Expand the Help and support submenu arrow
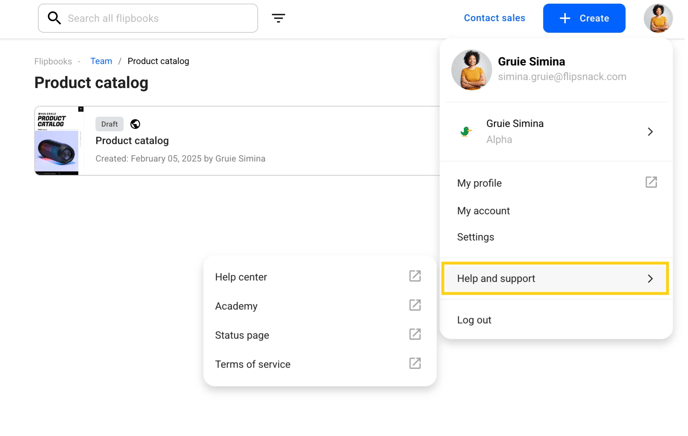The width and height of the screenshot is (688, 436). (x=650, y=279)
